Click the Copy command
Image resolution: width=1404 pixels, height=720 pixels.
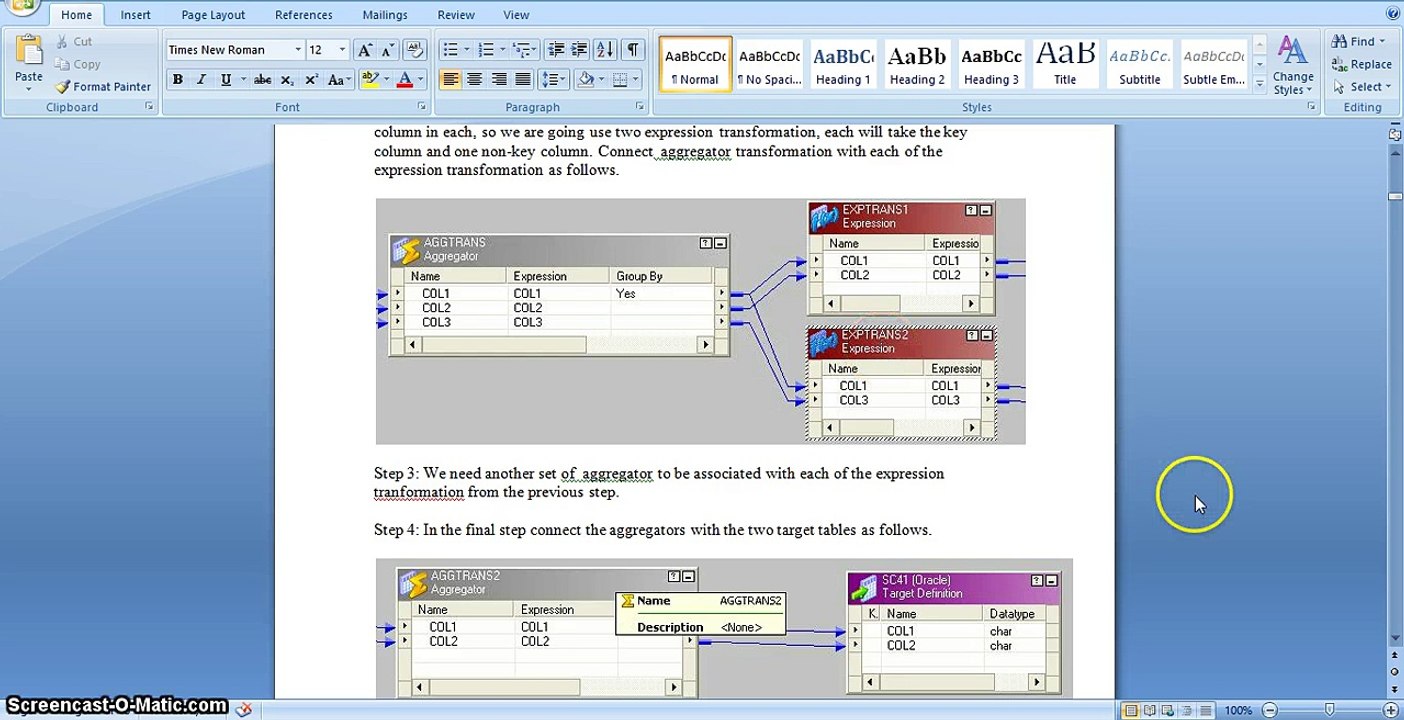[x=78, y=64]
